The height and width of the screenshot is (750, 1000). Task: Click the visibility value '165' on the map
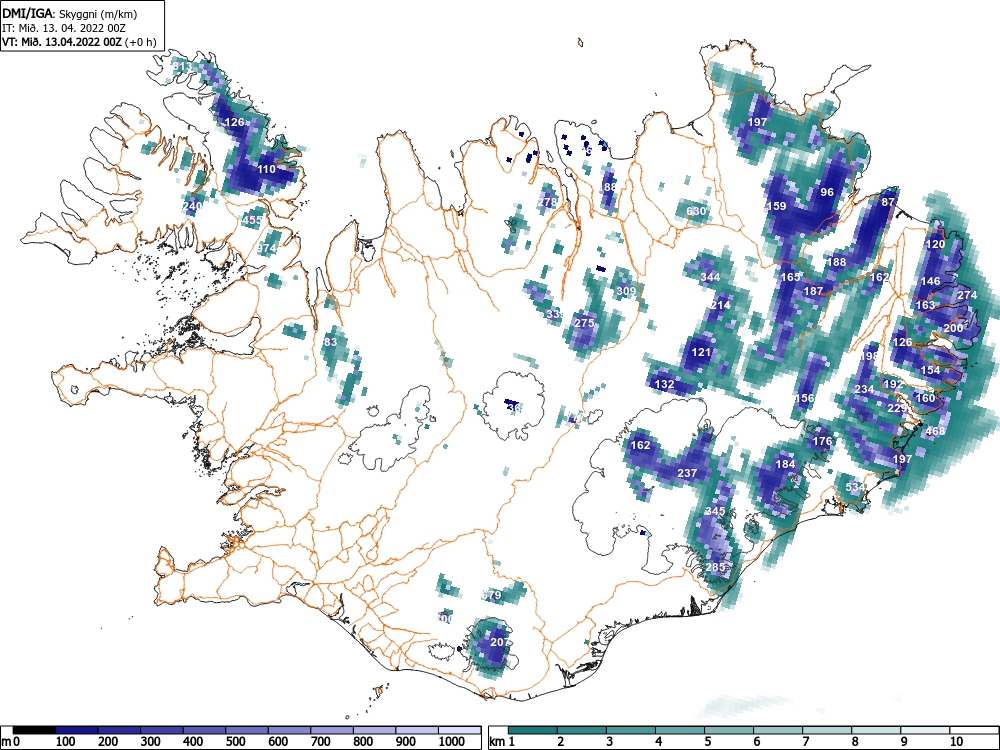tap(790, 277)
